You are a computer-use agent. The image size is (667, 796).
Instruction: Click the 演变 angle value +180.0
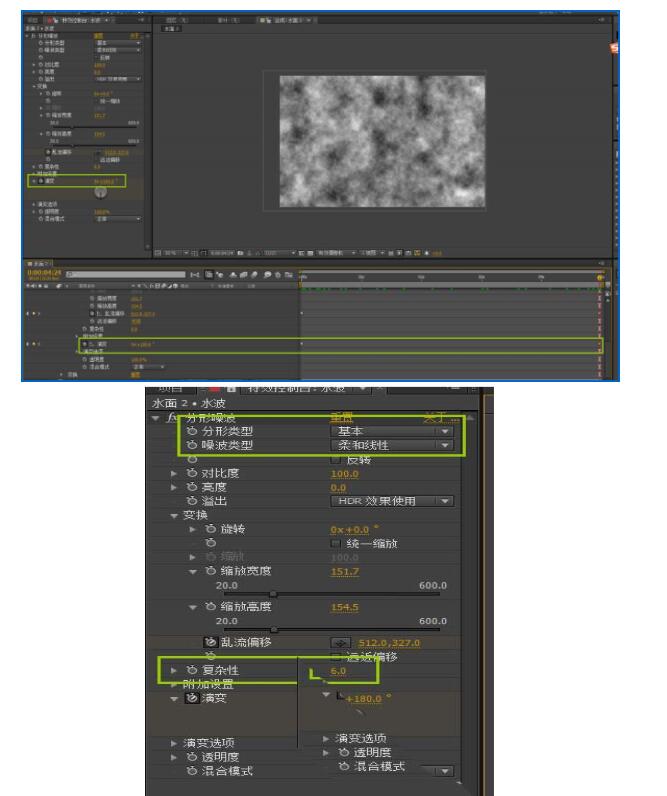coord(363,699)
